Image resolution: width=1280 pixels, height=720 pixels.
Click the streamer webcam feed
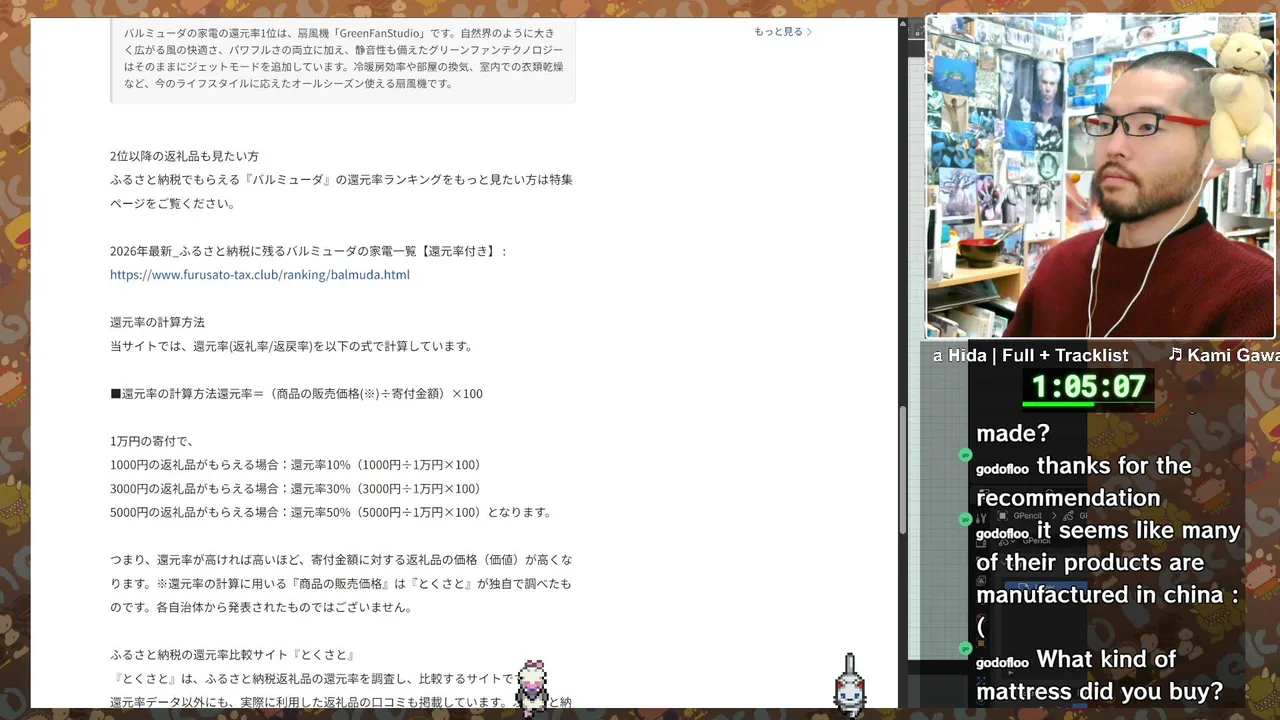pos(1101,177)
